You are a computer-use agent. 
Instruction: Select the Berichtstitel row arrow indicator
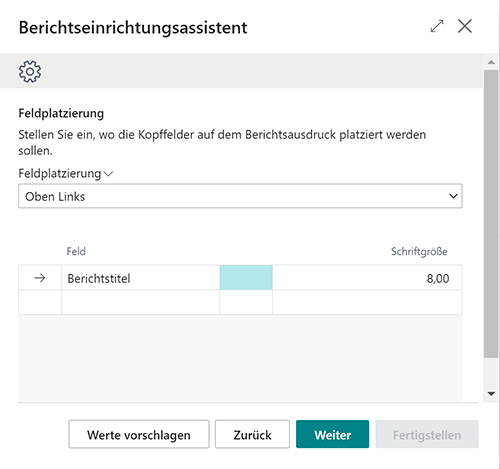40,278
